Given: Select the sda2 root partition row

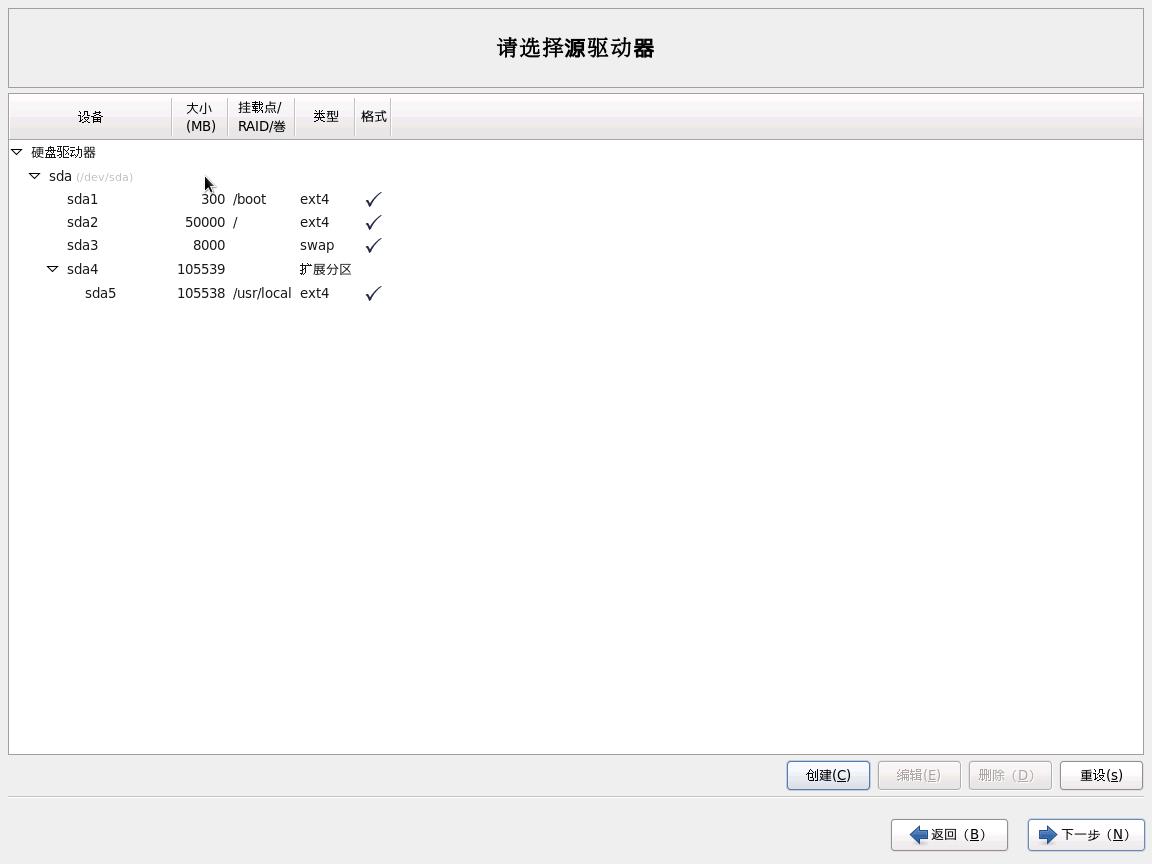Looking at the screenshot, I should (82, 222).
